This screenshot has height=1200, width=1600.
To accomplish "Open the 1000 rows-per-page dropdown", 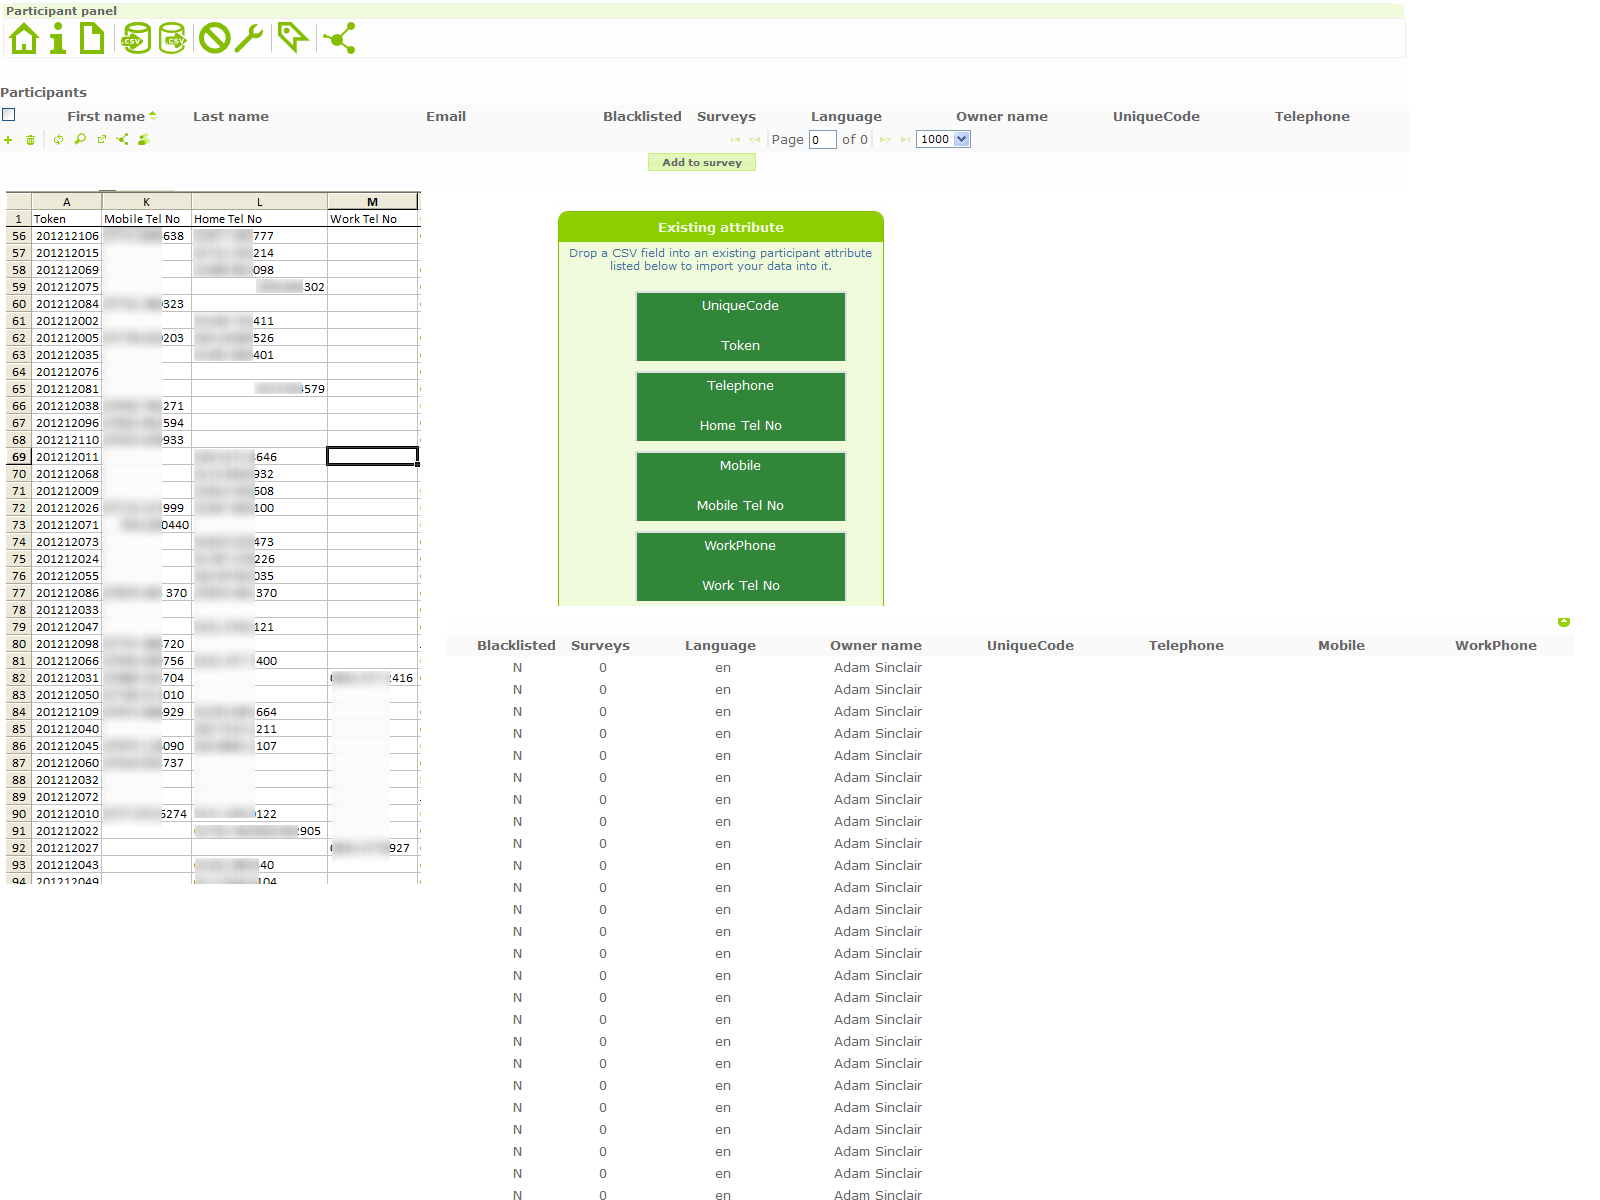I will coord(943,139).
